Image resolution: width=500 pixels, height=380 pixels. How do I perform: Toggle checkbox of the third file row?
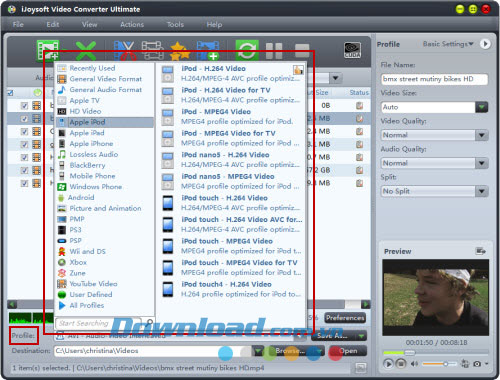click(24, 131)
